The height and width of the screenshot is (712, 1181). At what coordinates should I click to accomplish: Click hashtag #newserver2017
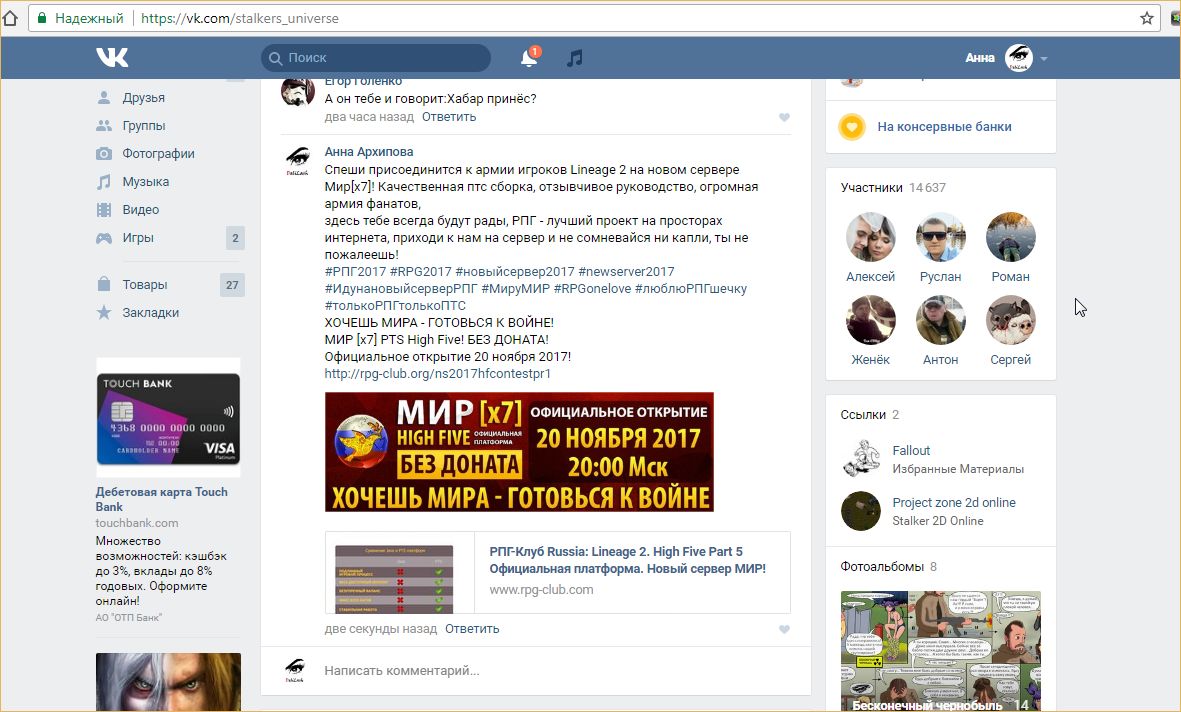626,271
